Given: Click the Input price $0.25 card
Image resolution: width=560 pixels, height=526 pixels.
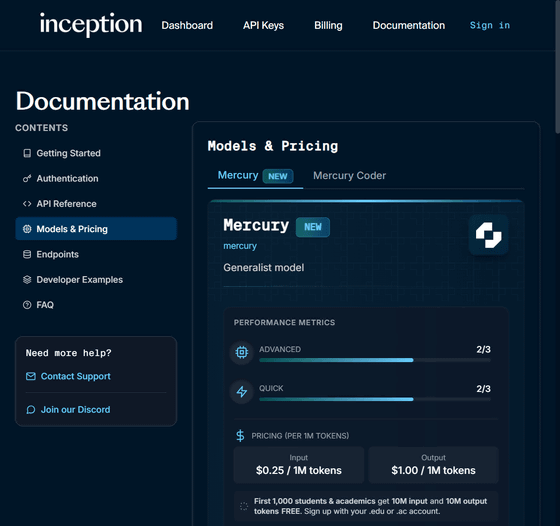Looking at the screenshot, I should pos(299,465).
